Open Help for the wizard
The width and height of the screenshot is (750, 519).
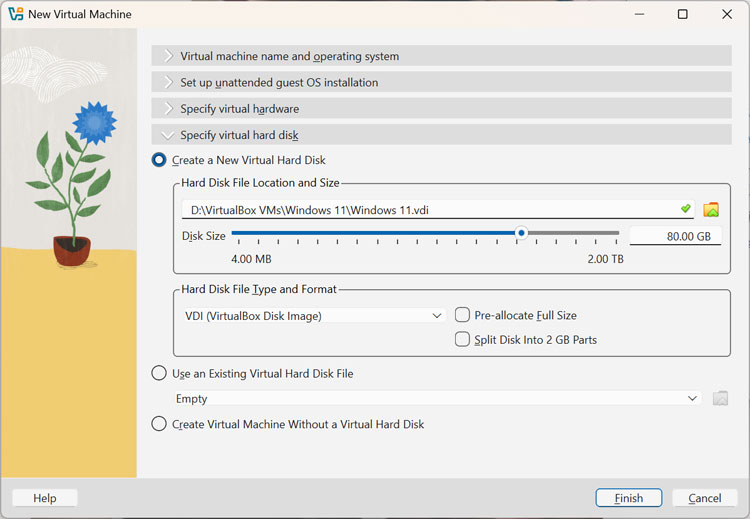click(x=44, y=498)
